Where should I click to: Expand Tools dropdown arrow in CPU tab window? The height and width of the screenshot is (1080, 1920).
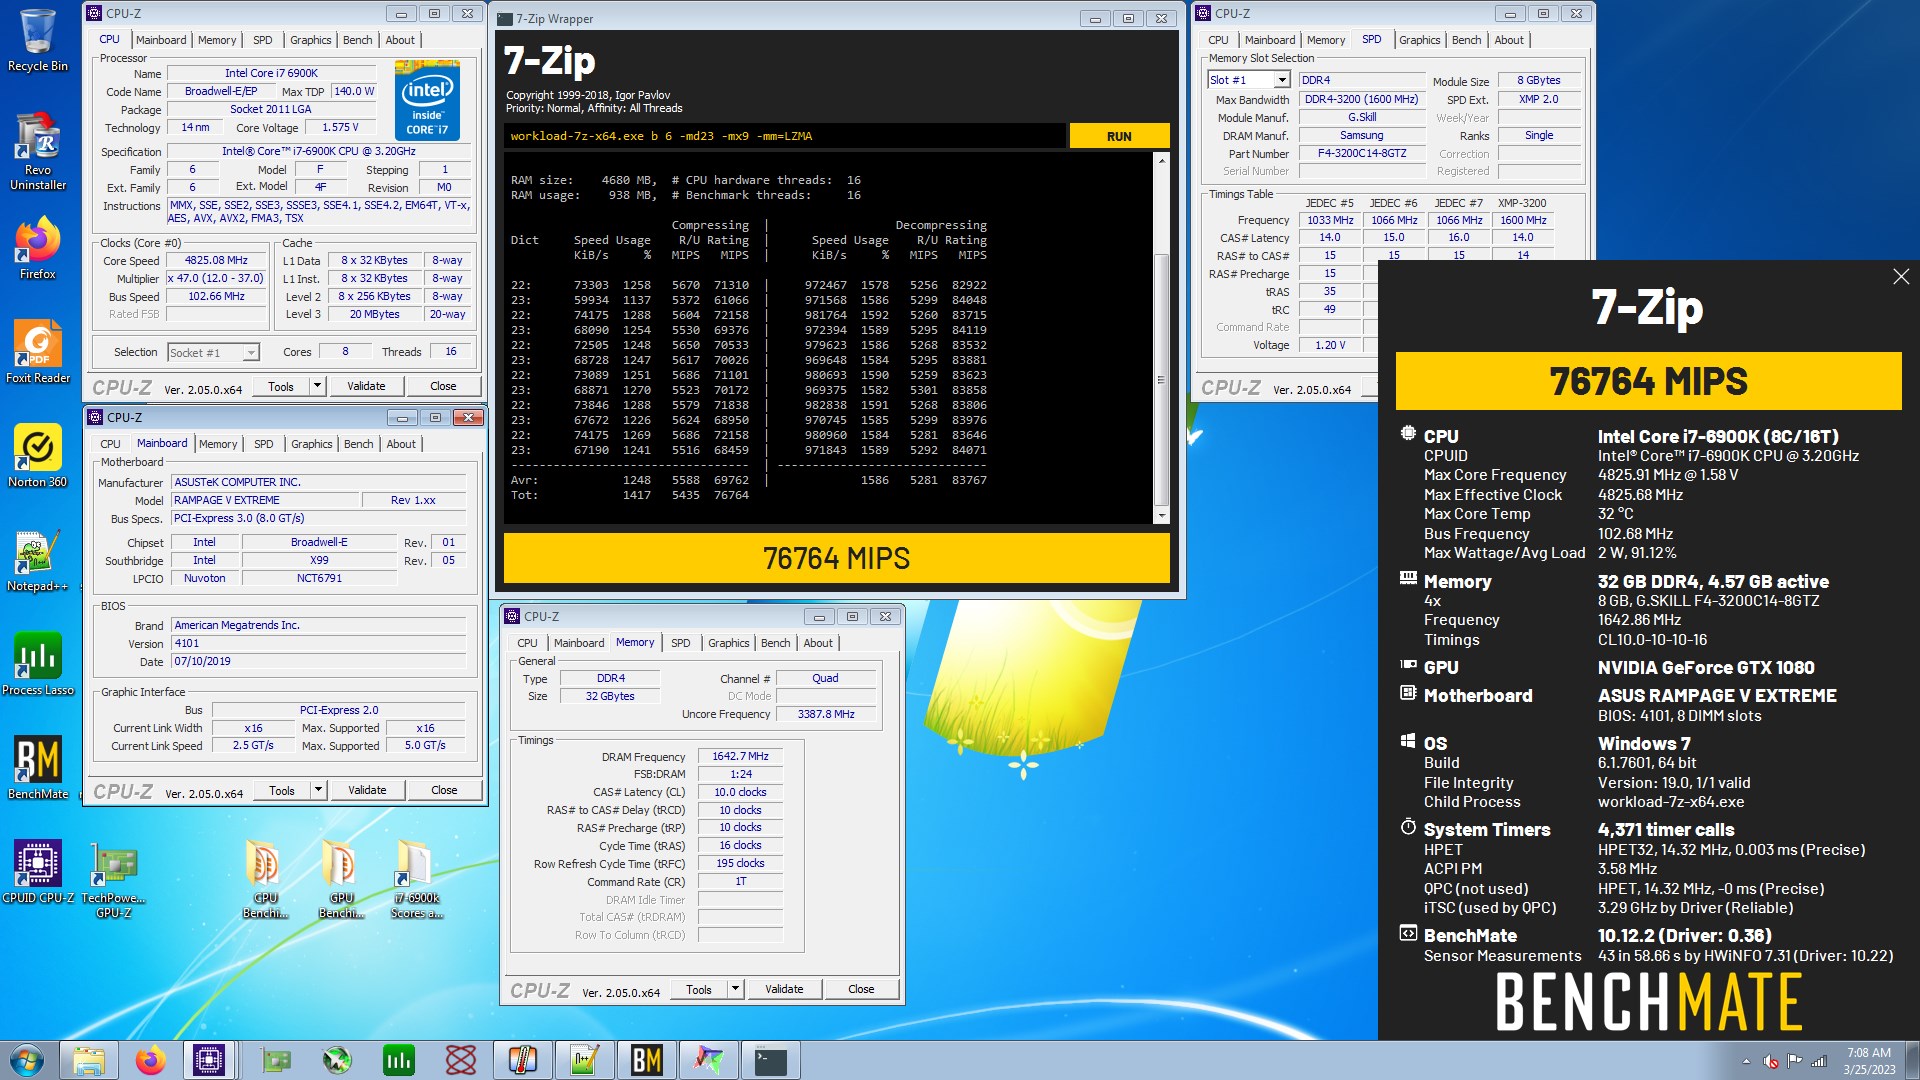[317, 386]
